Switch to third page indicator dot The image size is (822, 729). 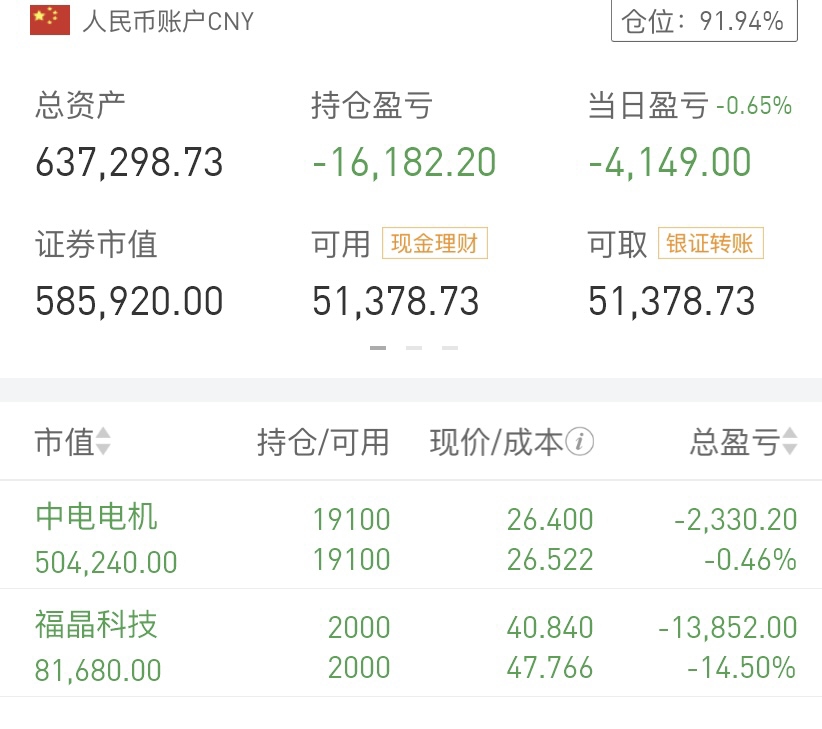(450, 348)
